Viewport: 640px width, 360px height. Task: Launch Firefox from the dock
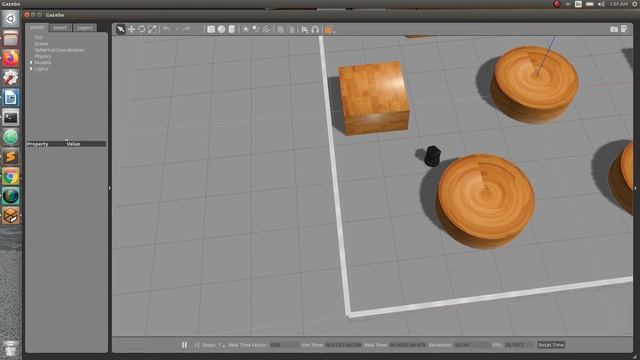pos(11,58)
